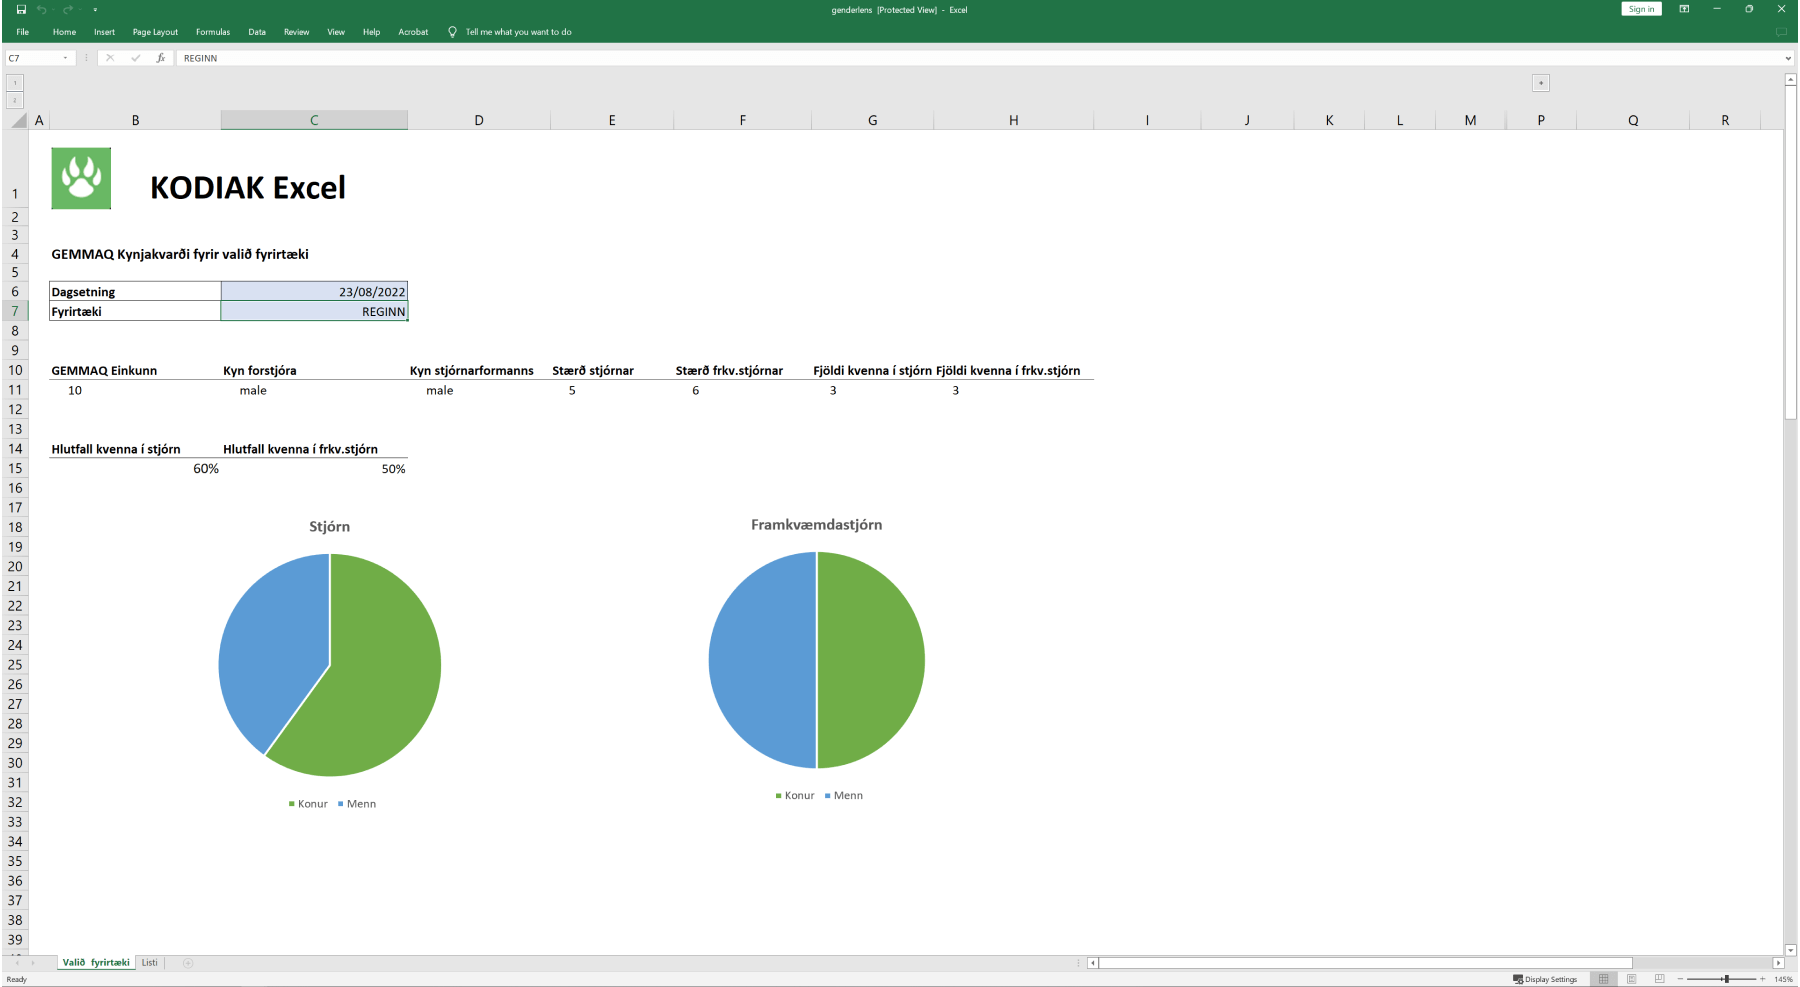Screen dimensions: 1800x987
Task: Click the 50% cell for frkv.stjórn
Action: (x=314, y=469)
